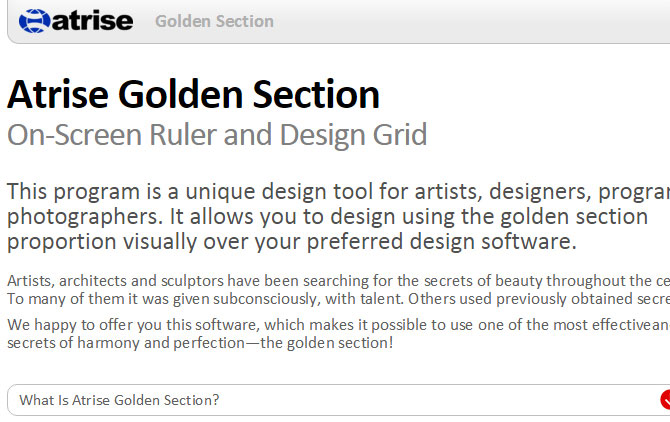670x422 pixels.
Task: Click the blue Atrise globe logo icon
Action: pos(35,21)
